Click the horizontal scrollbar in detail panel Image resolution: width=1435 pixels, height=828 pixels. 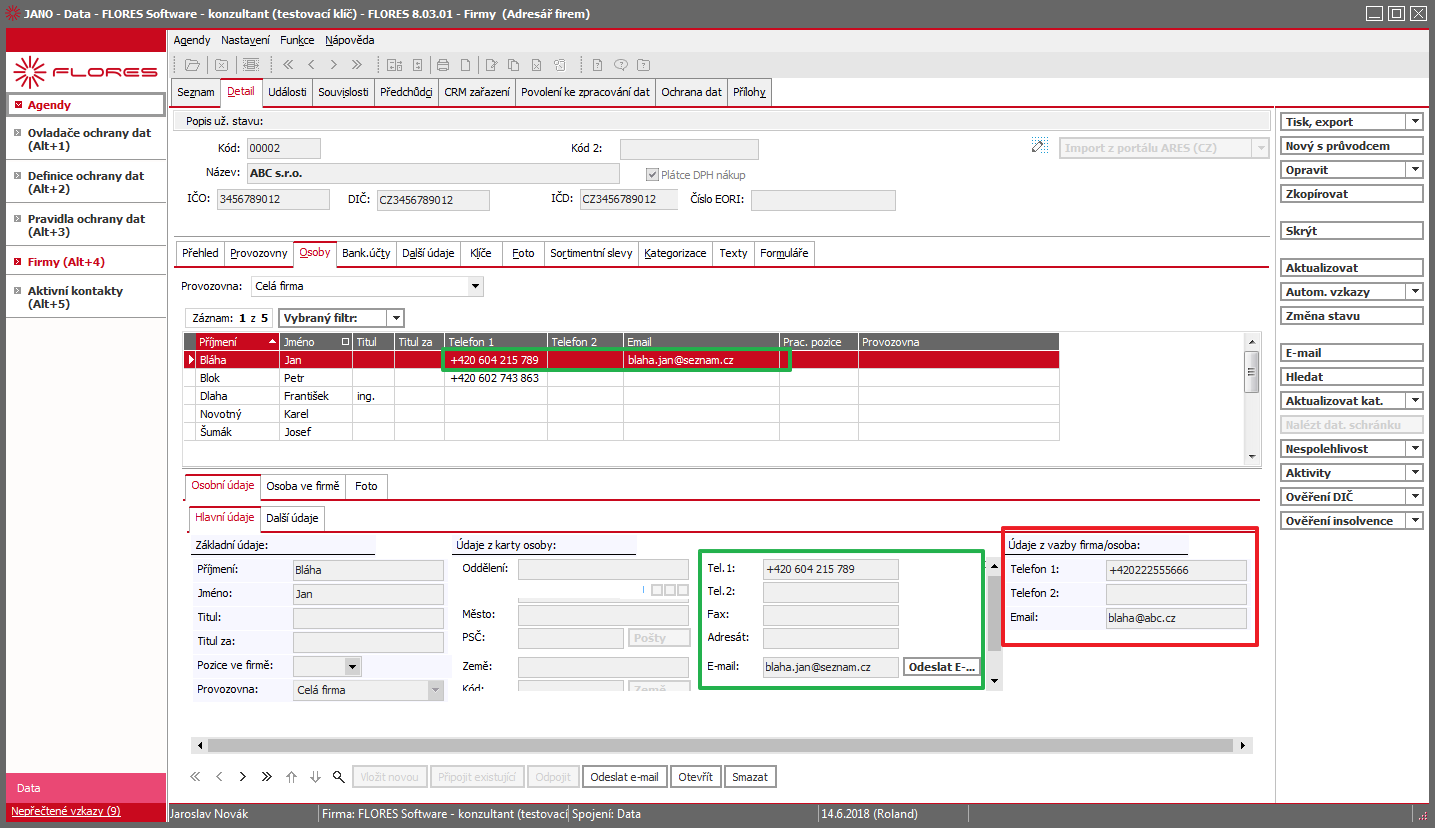click(724, 745)
